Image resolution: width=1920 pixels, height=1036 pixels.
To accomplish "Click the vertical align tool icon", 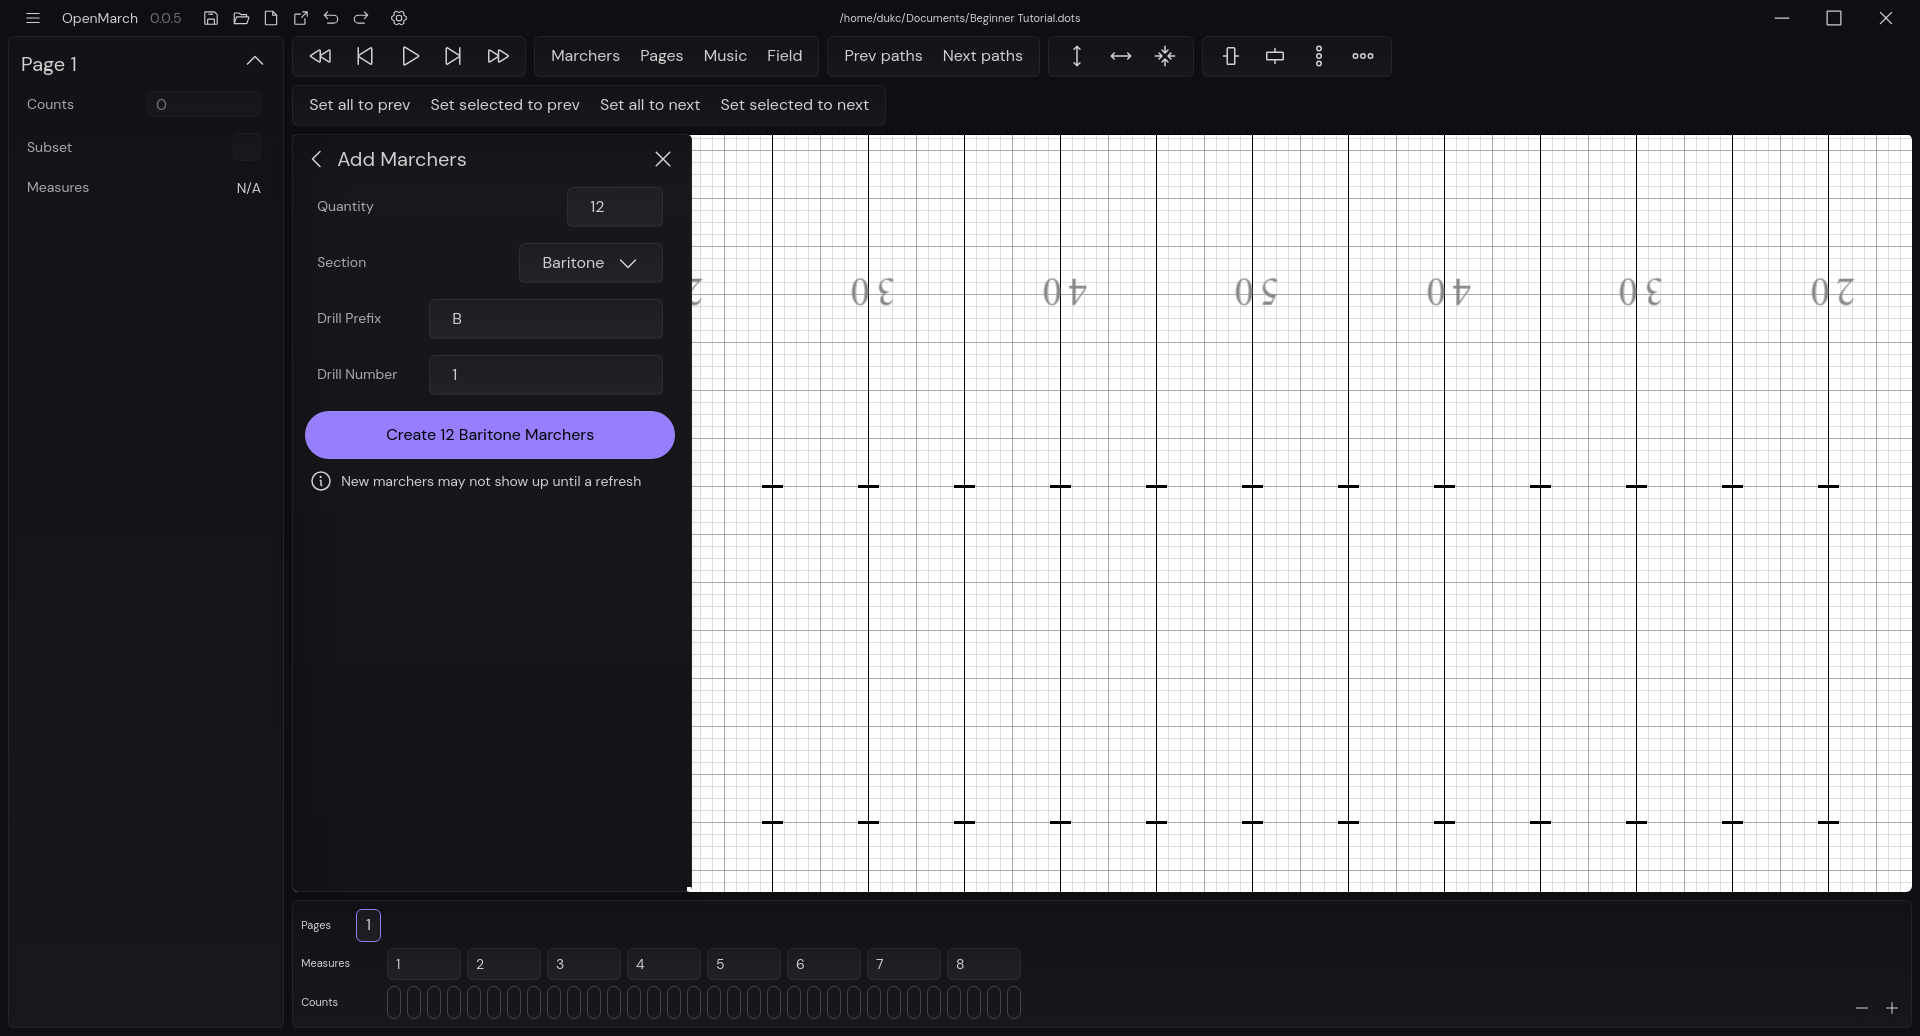I will tap(1077, 56).
